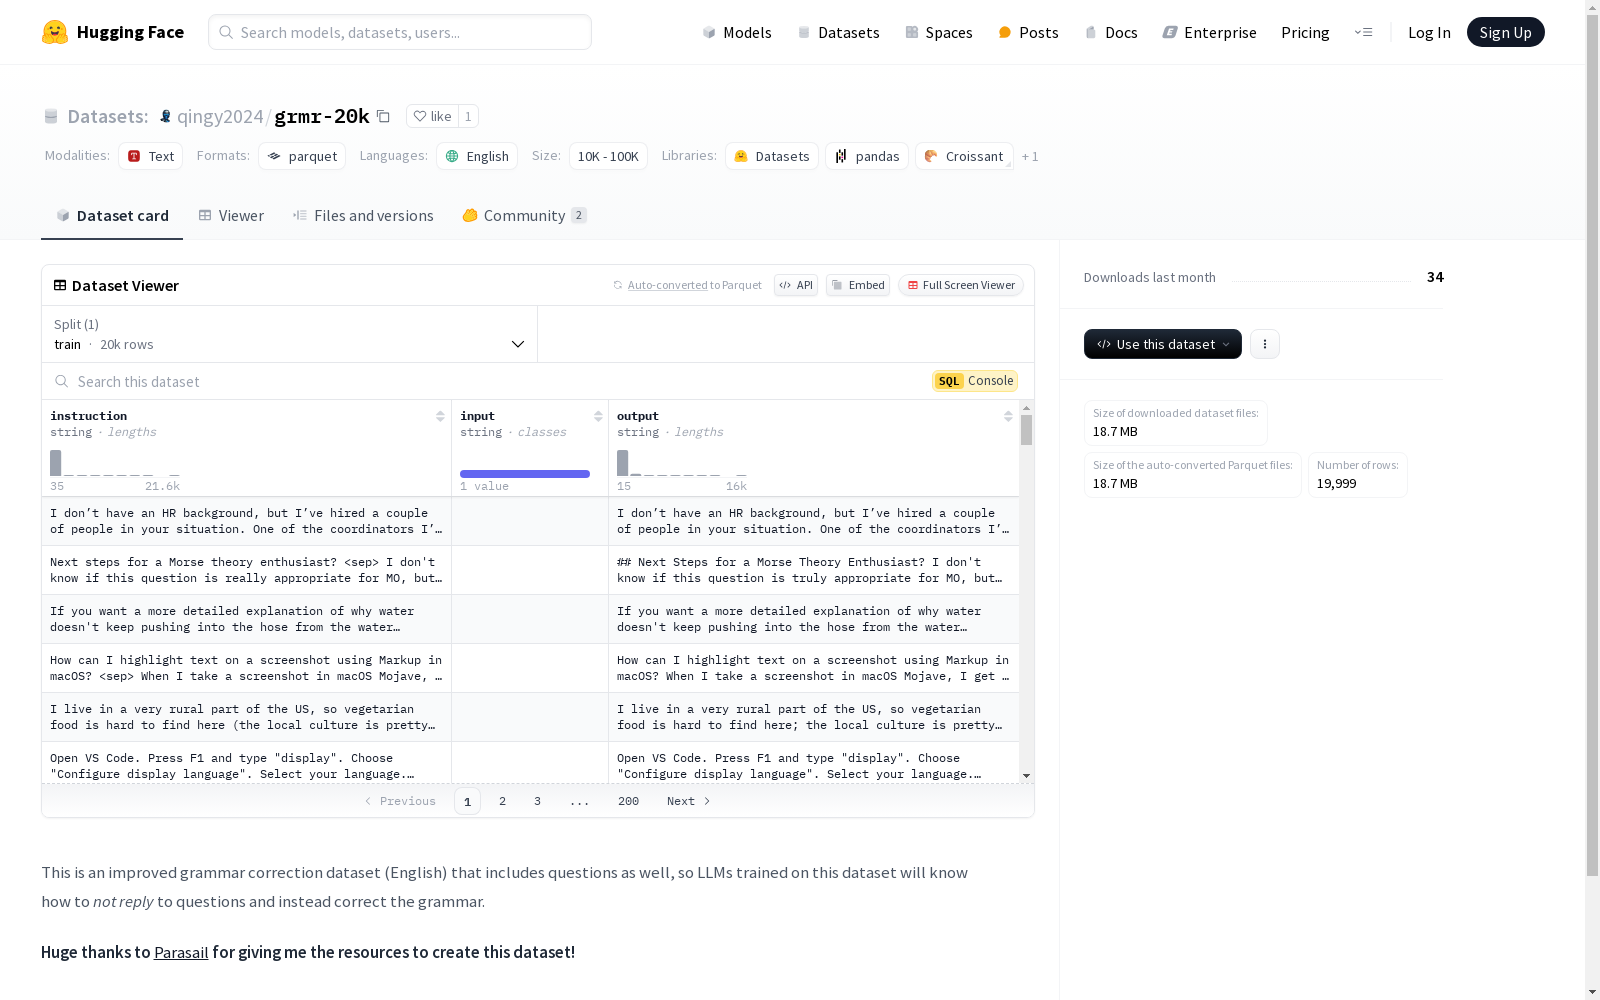Select the Text modality tag

tap(150, 156)
